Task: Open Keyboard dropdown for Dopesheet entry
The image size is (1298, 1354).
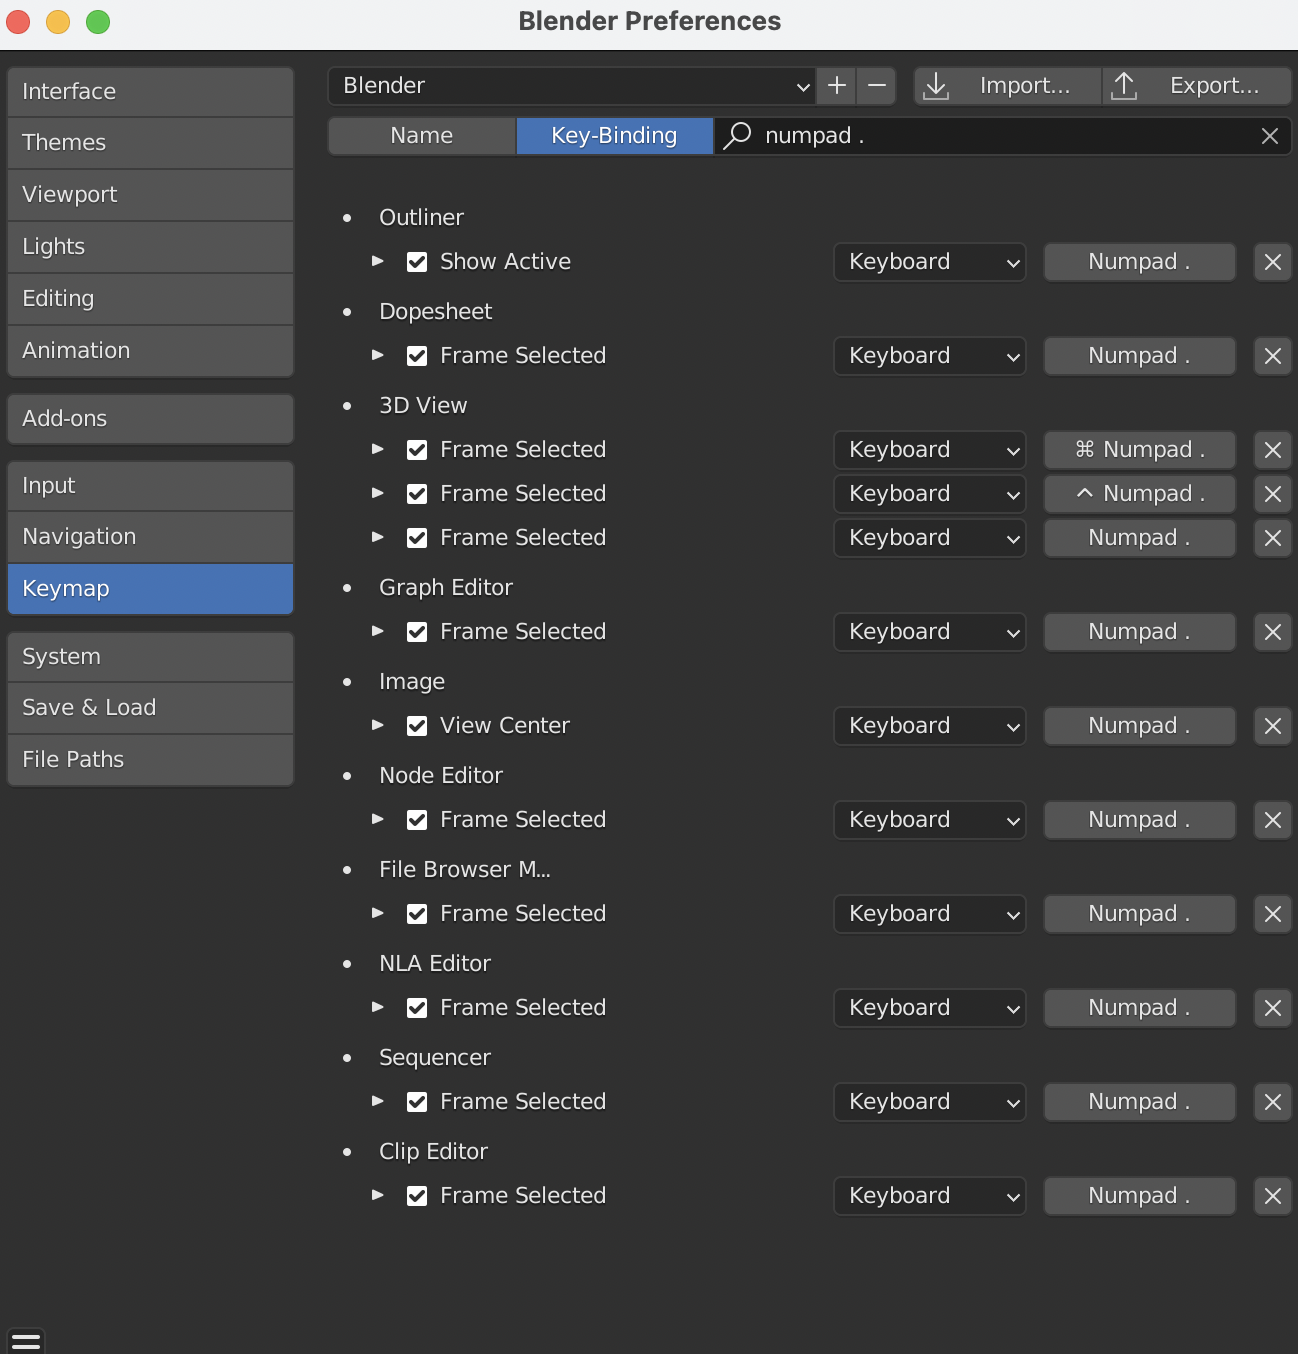Action: point(930,356)
